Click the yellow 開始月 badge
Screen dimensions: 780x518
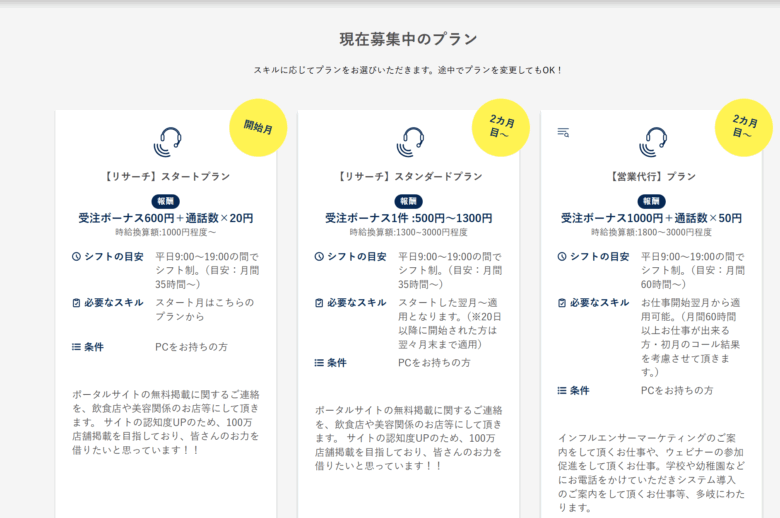pos(258,128)
